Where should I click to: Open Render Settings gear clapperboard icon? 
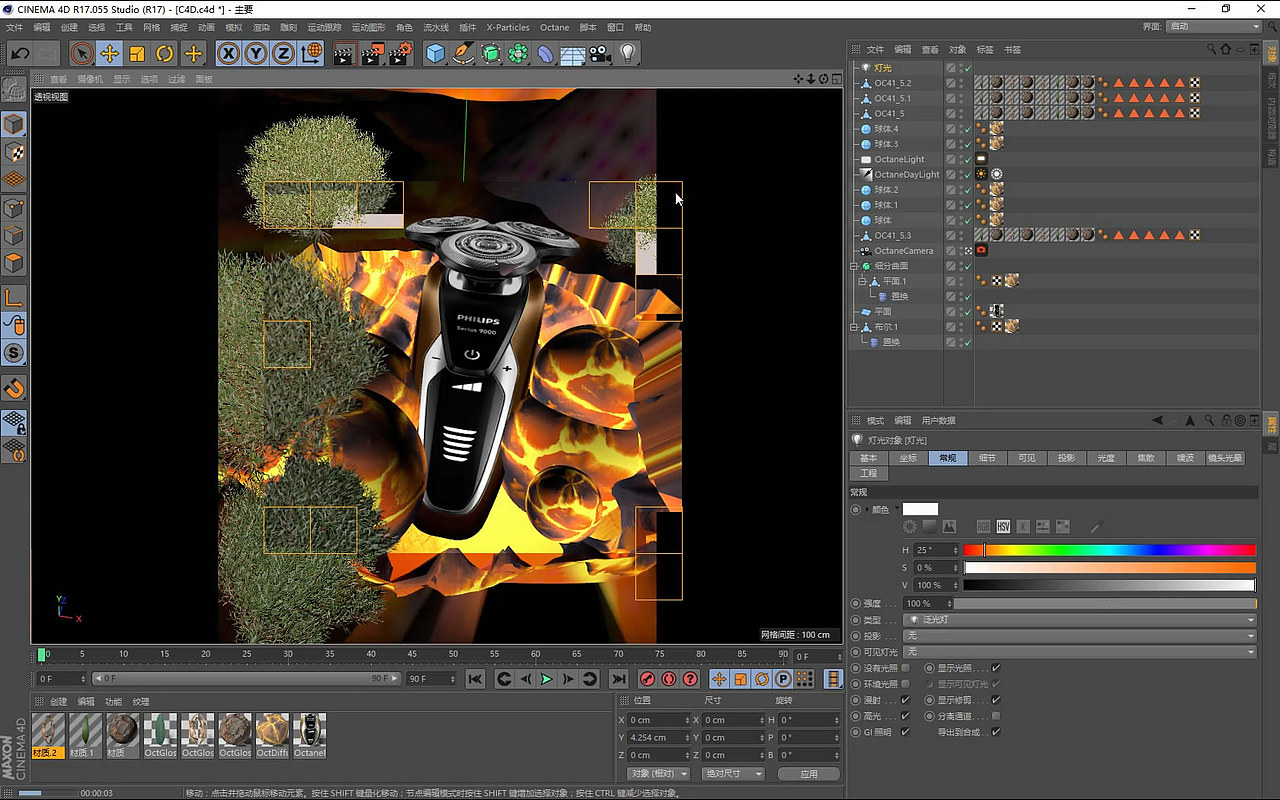[400, 53]
